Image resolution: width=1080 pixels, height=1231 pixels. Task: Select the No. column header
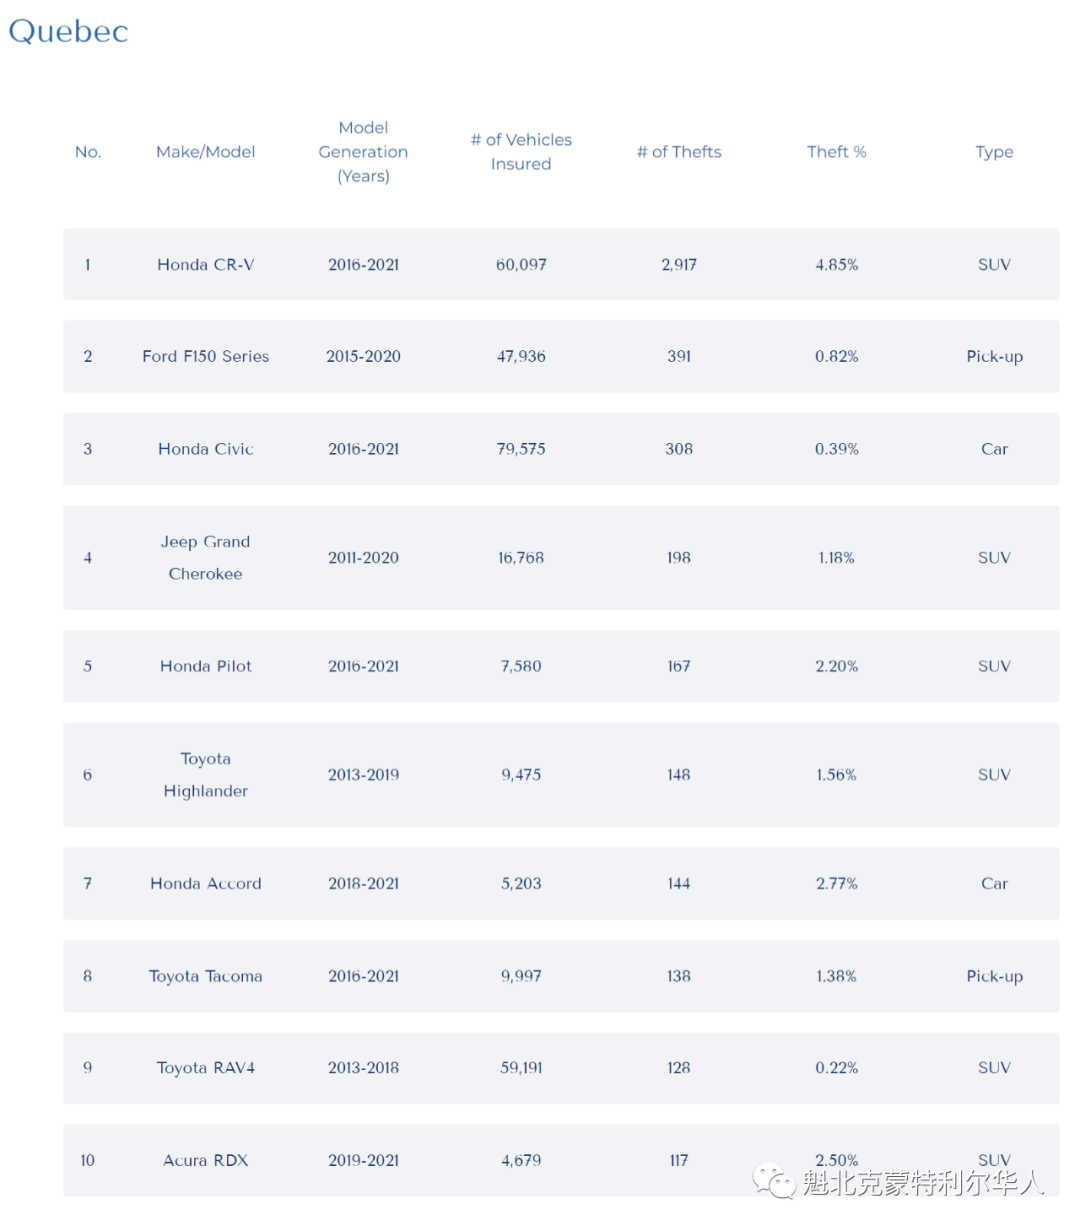click(88, 152)
